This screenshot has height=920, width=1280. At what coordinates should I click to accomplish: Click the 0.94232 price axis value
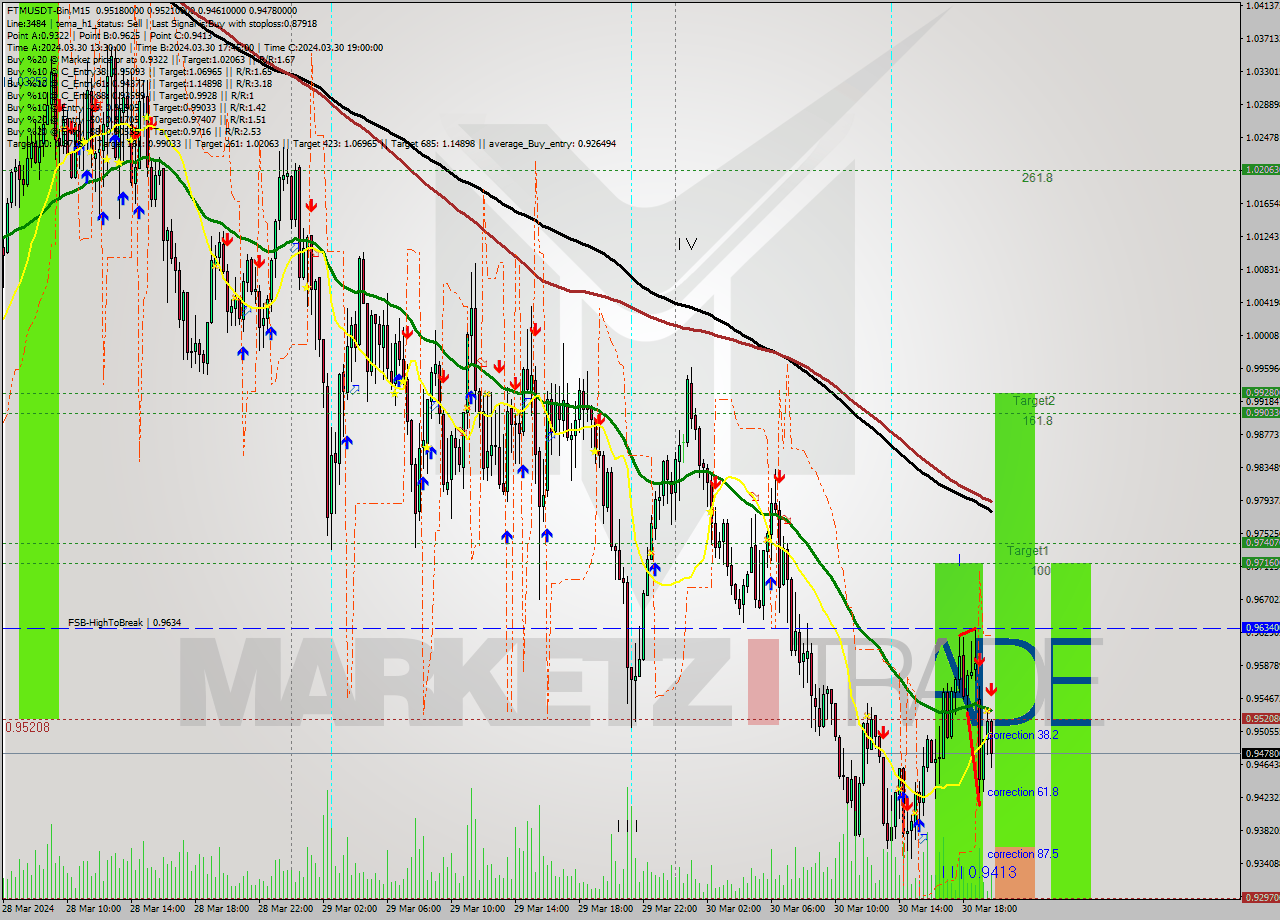pyautogui.click(x=1262, y=797)
